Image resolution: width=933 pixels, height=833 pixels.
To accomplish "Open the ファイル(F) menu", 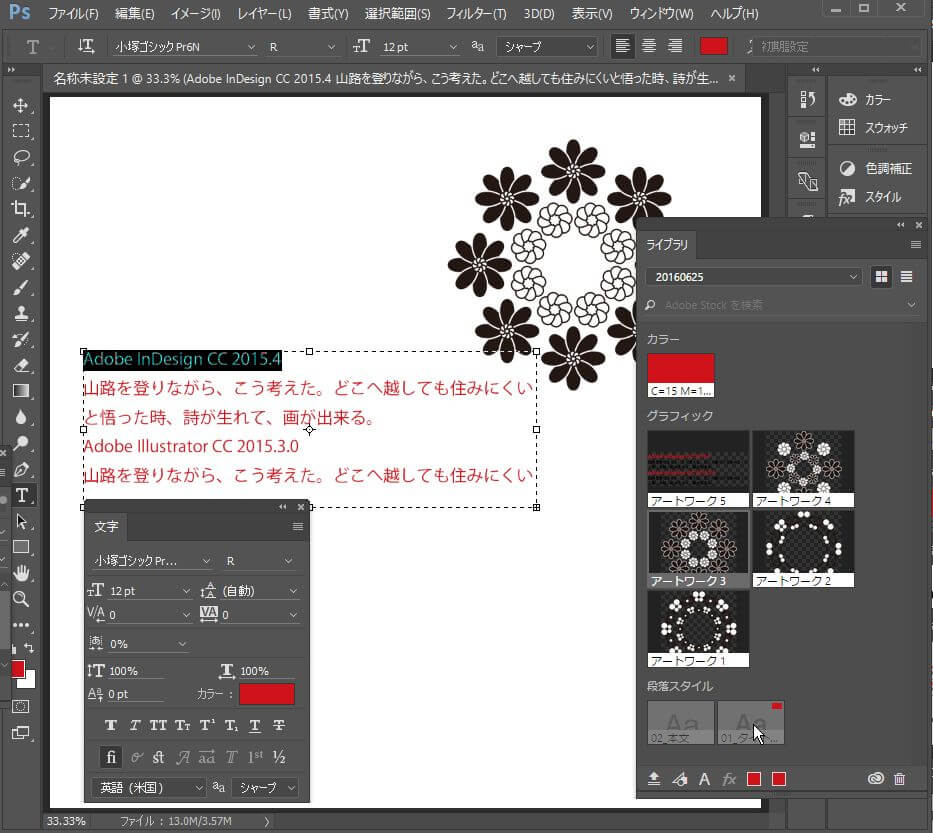I will pos(73,14).
